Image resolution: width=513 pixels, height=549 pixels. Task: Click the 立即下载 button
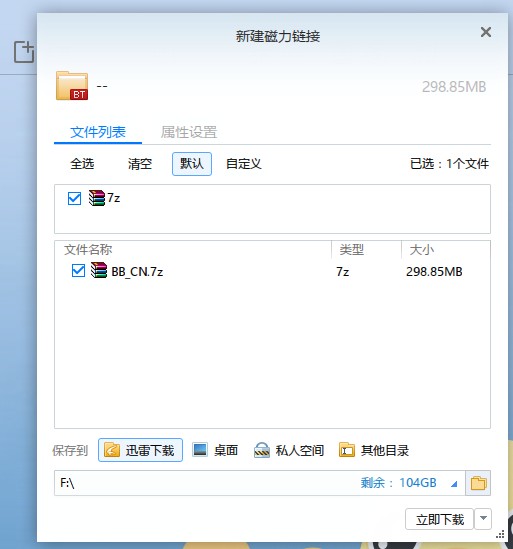coord(439,519)
